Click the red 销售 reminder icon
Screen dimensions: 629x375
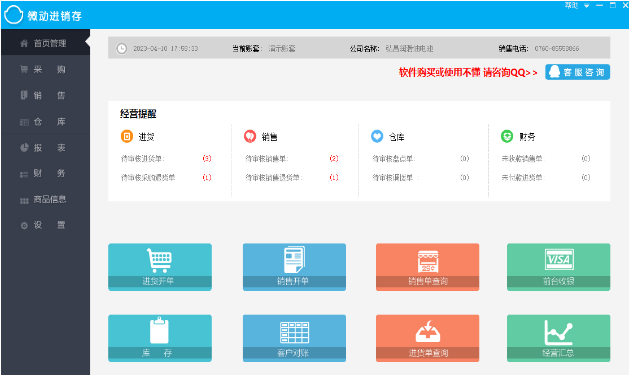pos(250,136)
